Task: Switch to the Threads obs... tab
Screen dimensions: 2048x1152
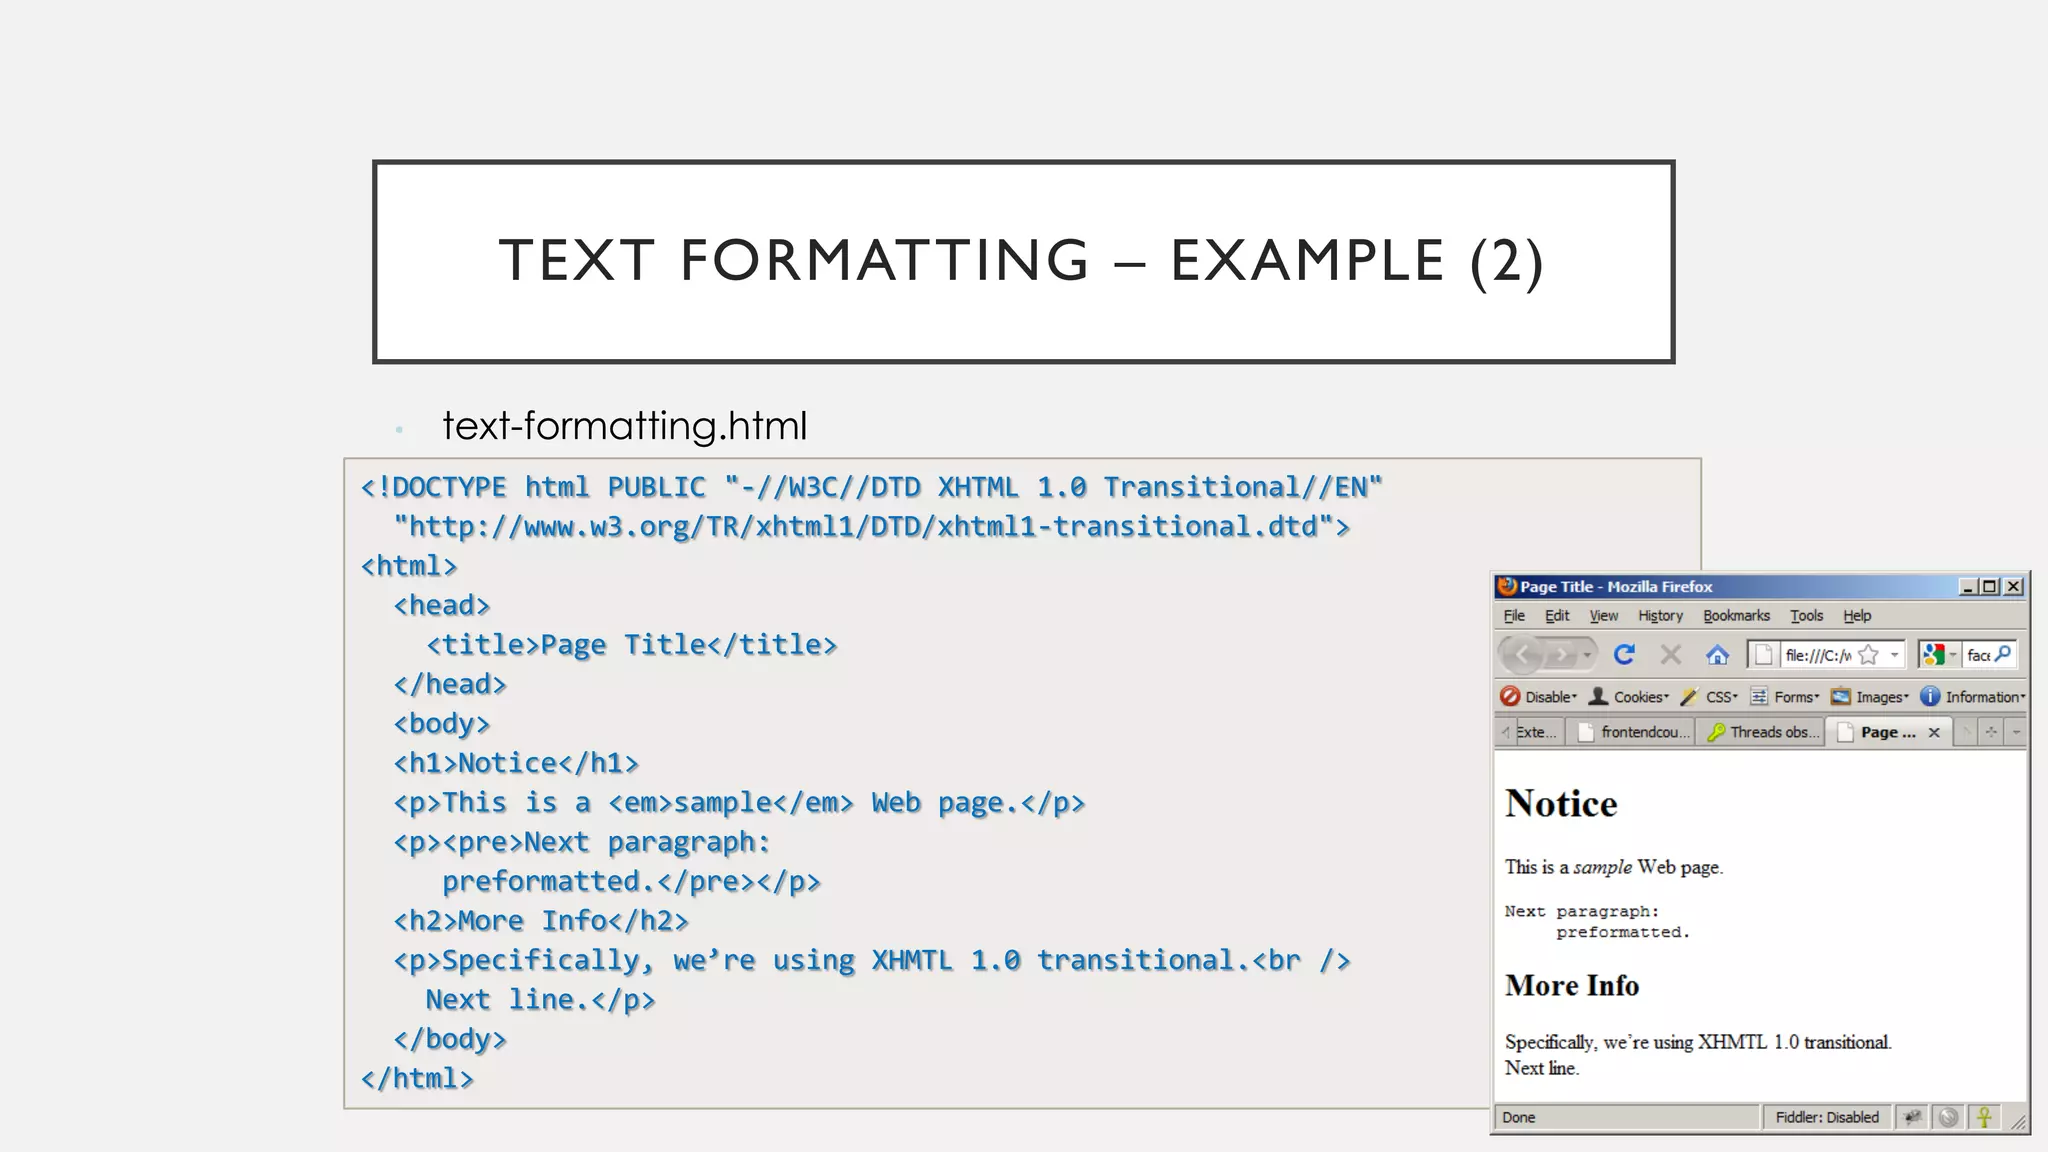Action: tap(1762, 732)
